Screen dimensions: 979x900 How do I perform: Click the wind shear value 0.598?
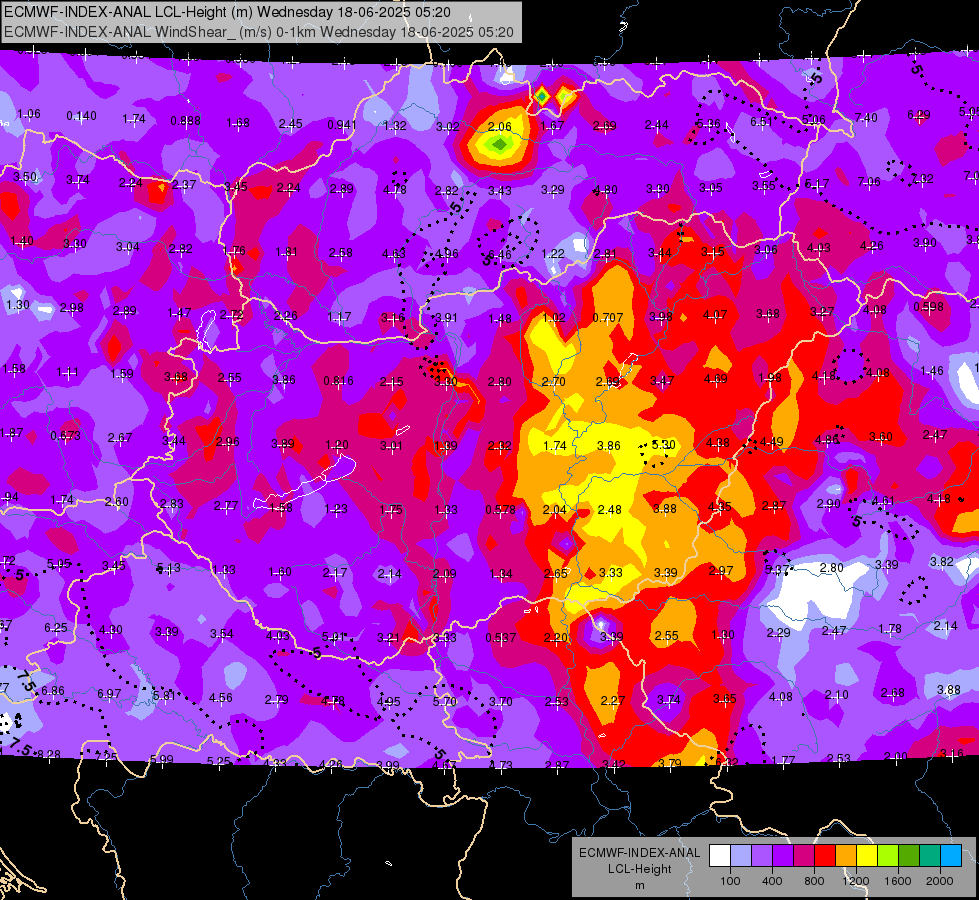tap(928, 307)
